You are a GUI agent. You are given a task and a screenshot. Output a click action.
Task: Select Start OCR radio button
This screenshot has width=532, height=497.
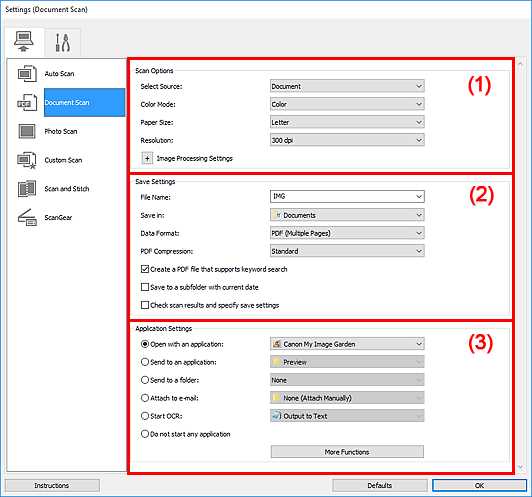point(145,416)
